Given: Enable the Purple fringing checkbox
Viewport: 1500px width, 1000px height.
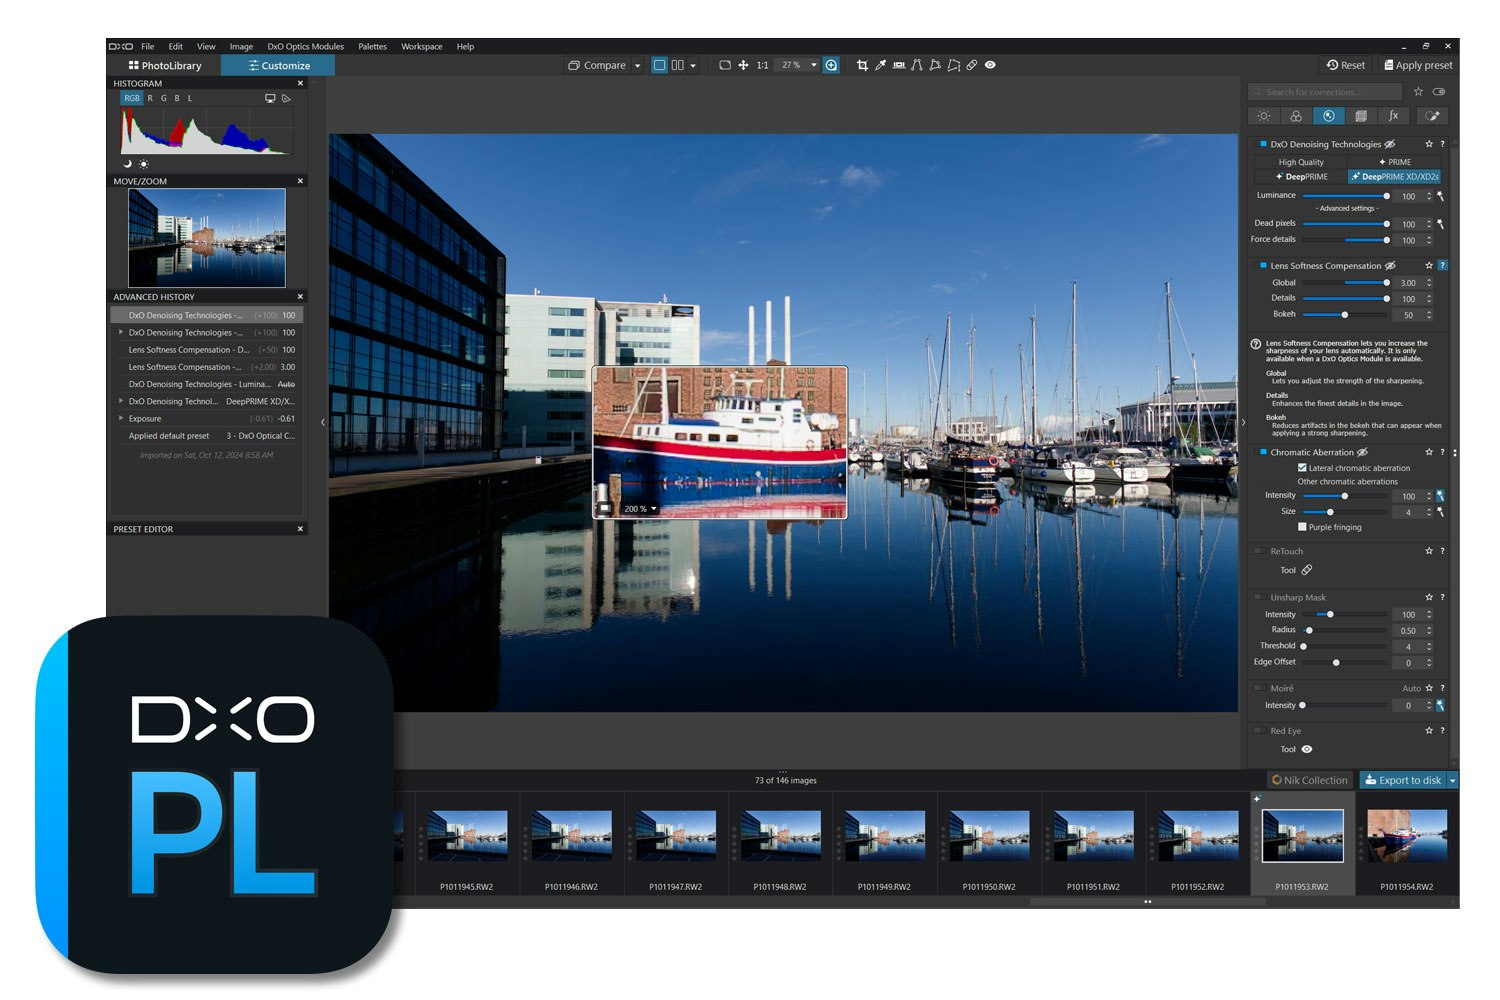Looking at the screenshot, I should coord(1303,527).
